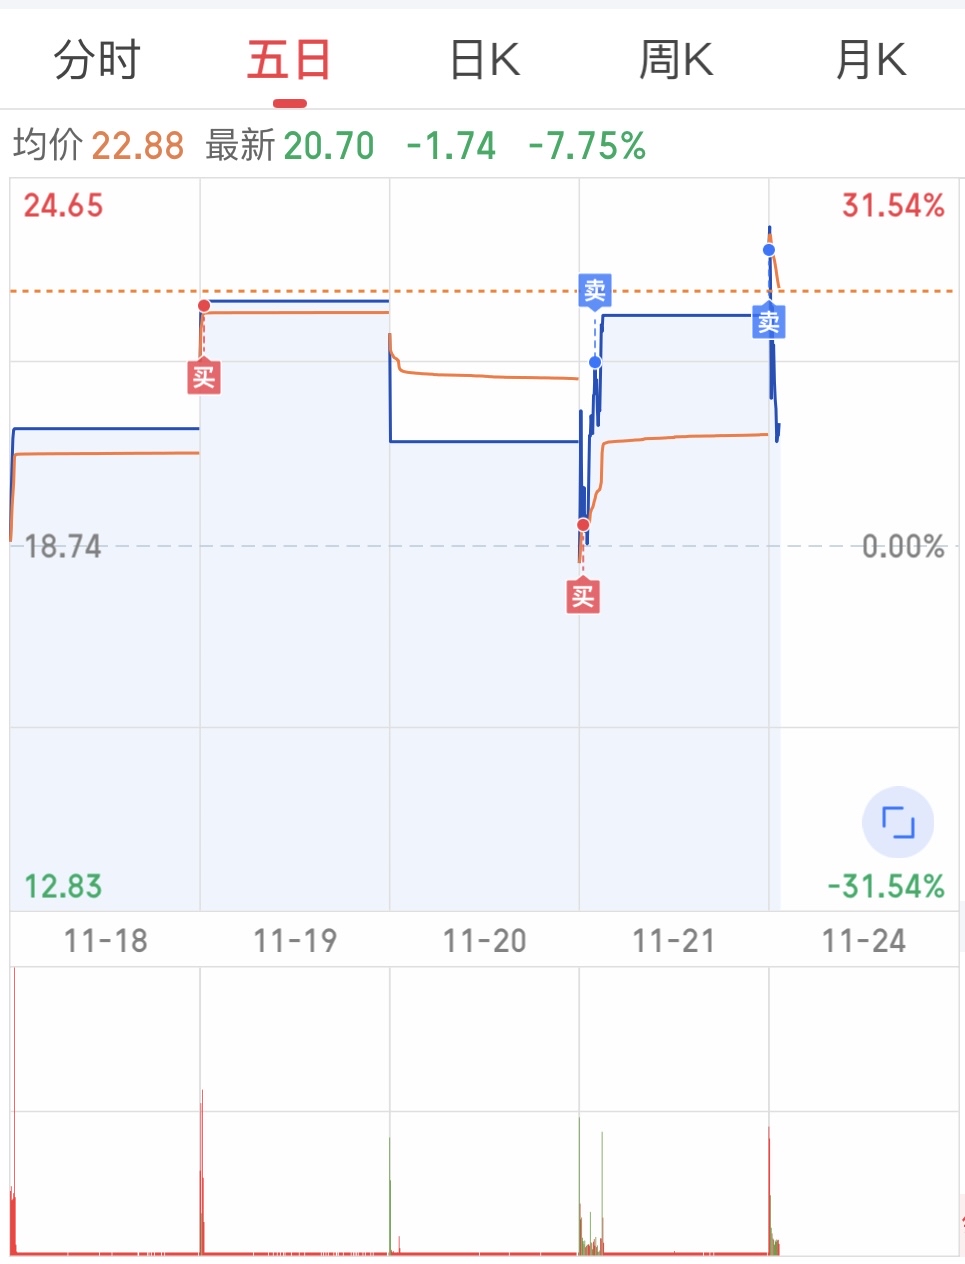The image size is (965, 1264).
Task: Tap the 24.65 upper price label
Action: [x=63, y=206]
